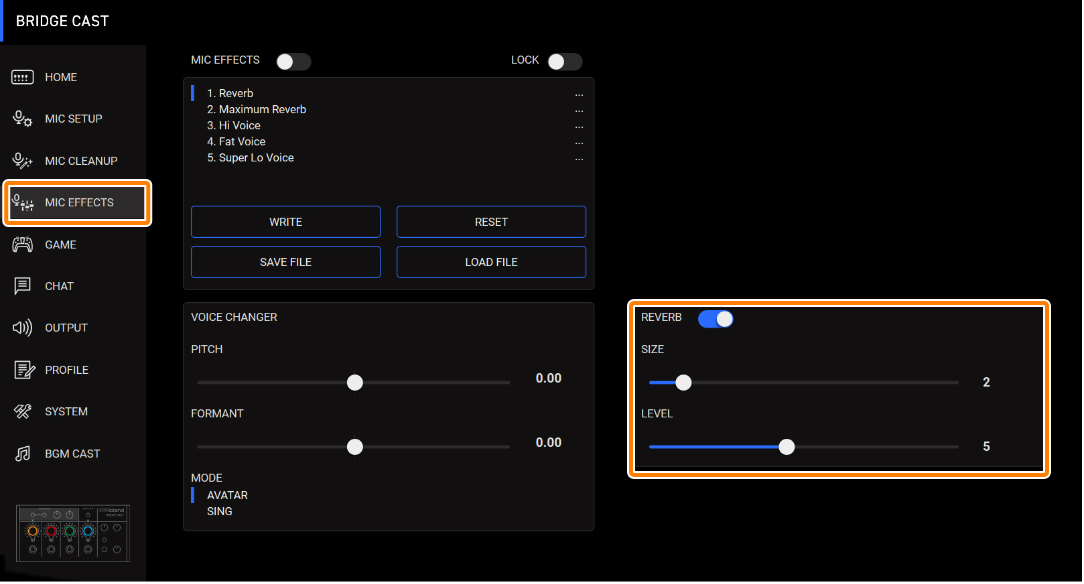Open options dots for Fat Voice preset
The width and height of the screenshot is (1084, 584).
pos(579,143)
